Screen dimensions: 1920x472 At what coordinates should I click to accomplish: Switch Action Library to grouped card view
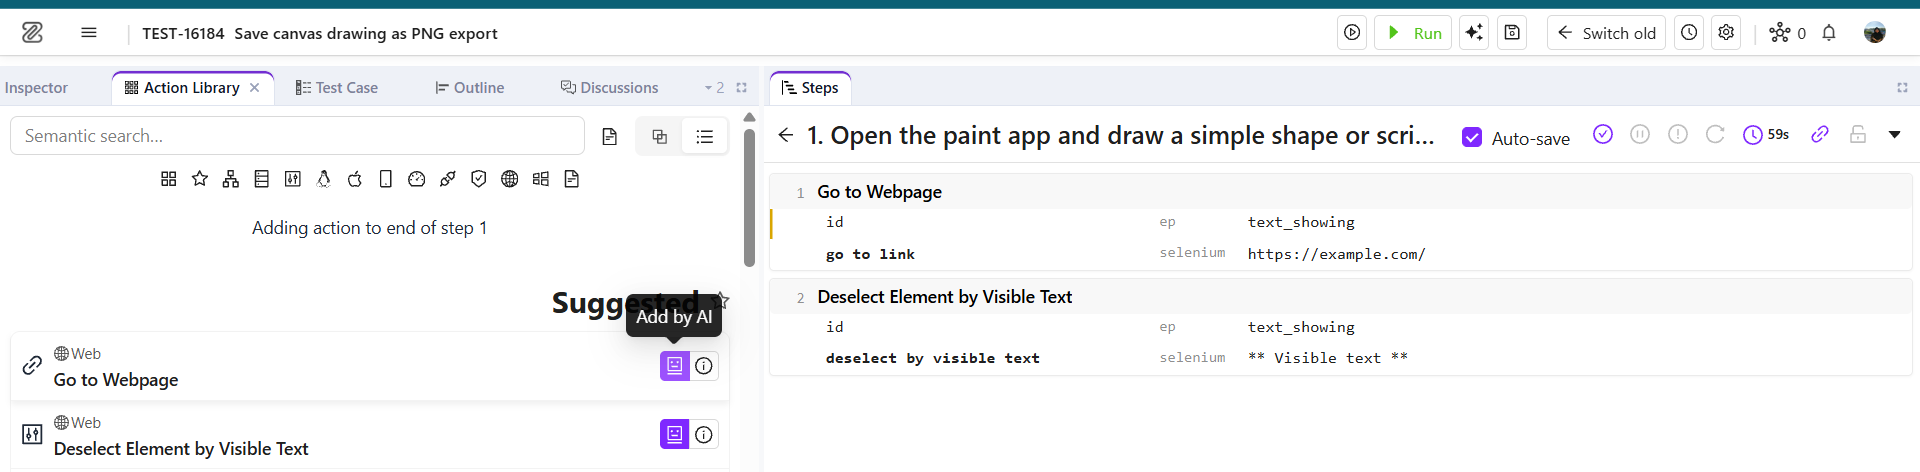point(659,136)
